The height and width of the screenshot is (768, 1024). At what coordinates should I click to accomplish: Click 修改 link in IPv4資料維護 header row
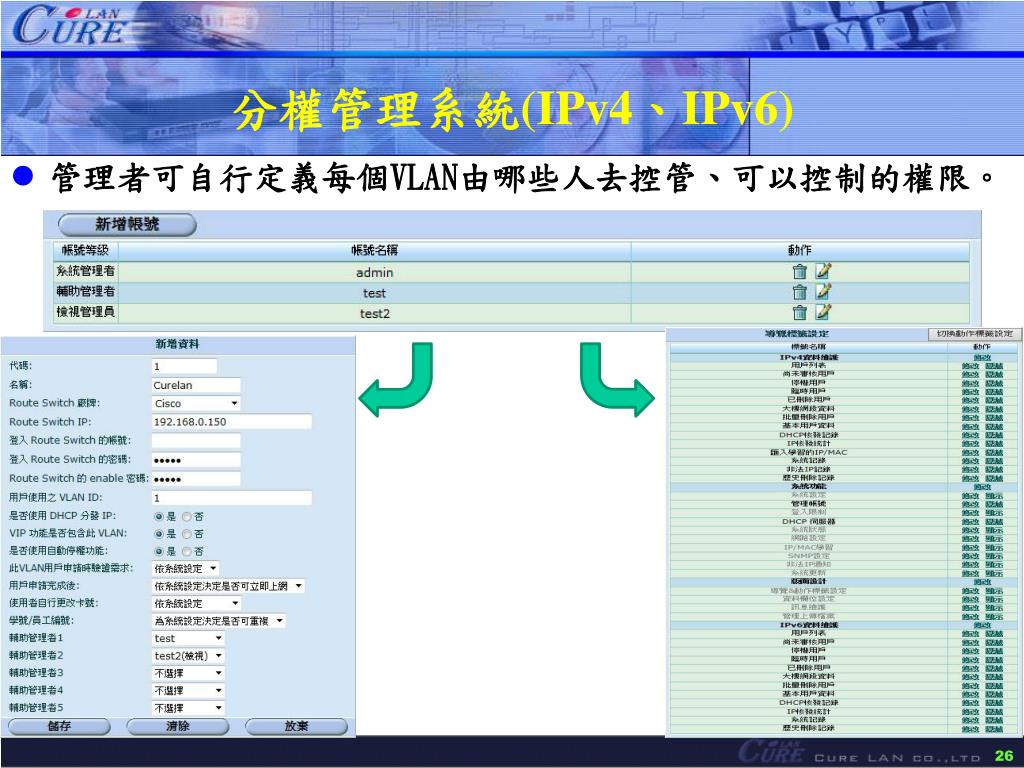tap(982, 357)
